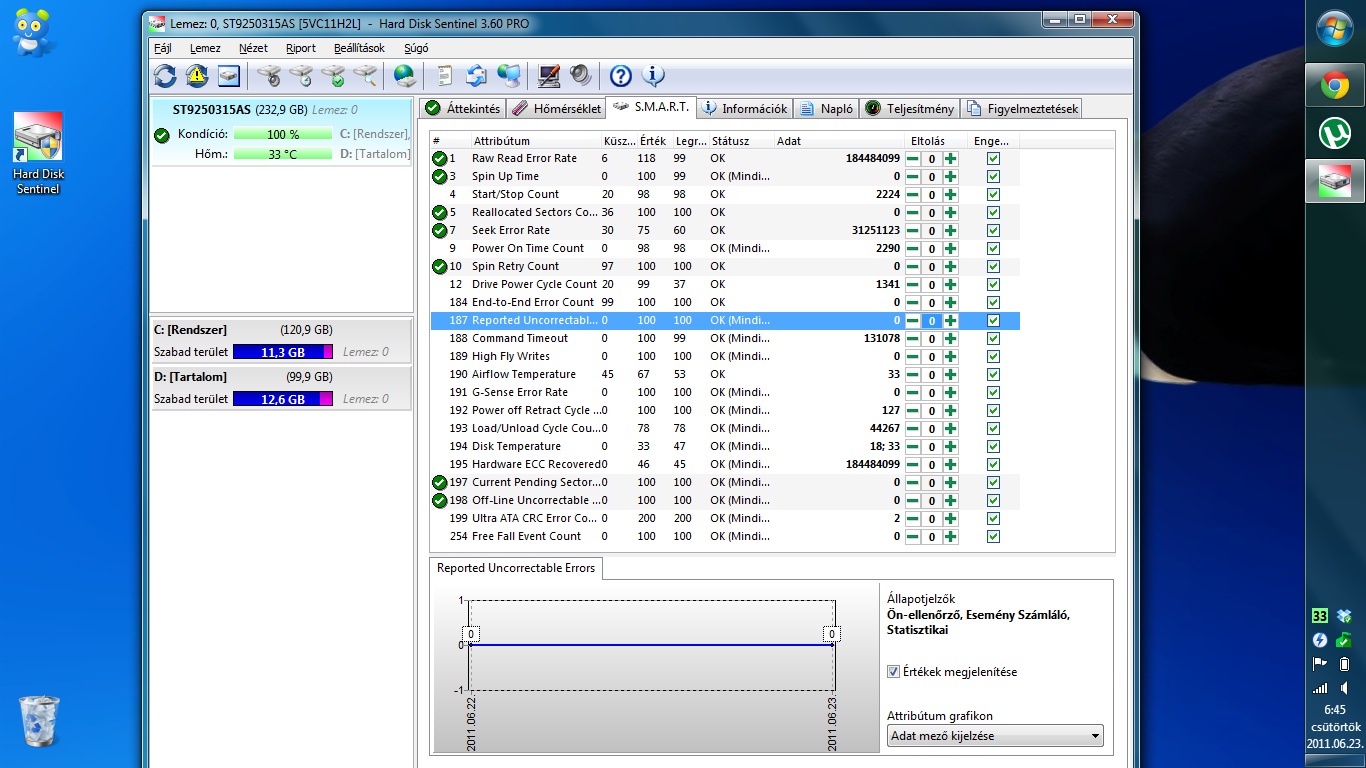The height and width of the screenshot is (768, 1366).
Task: Click the disk with gauge test icon
Action: 269,76
